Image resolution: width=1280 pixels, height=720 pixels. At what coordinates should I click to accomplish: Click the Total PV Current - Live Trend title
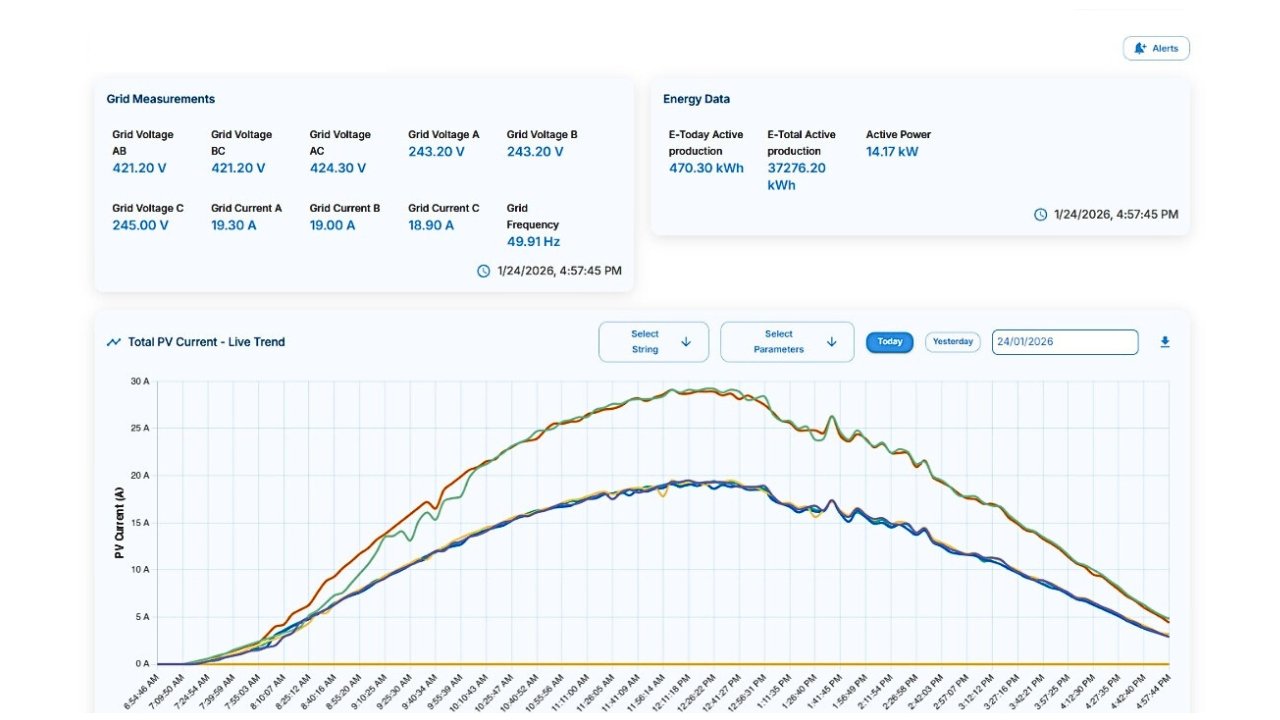coord(206,342)
